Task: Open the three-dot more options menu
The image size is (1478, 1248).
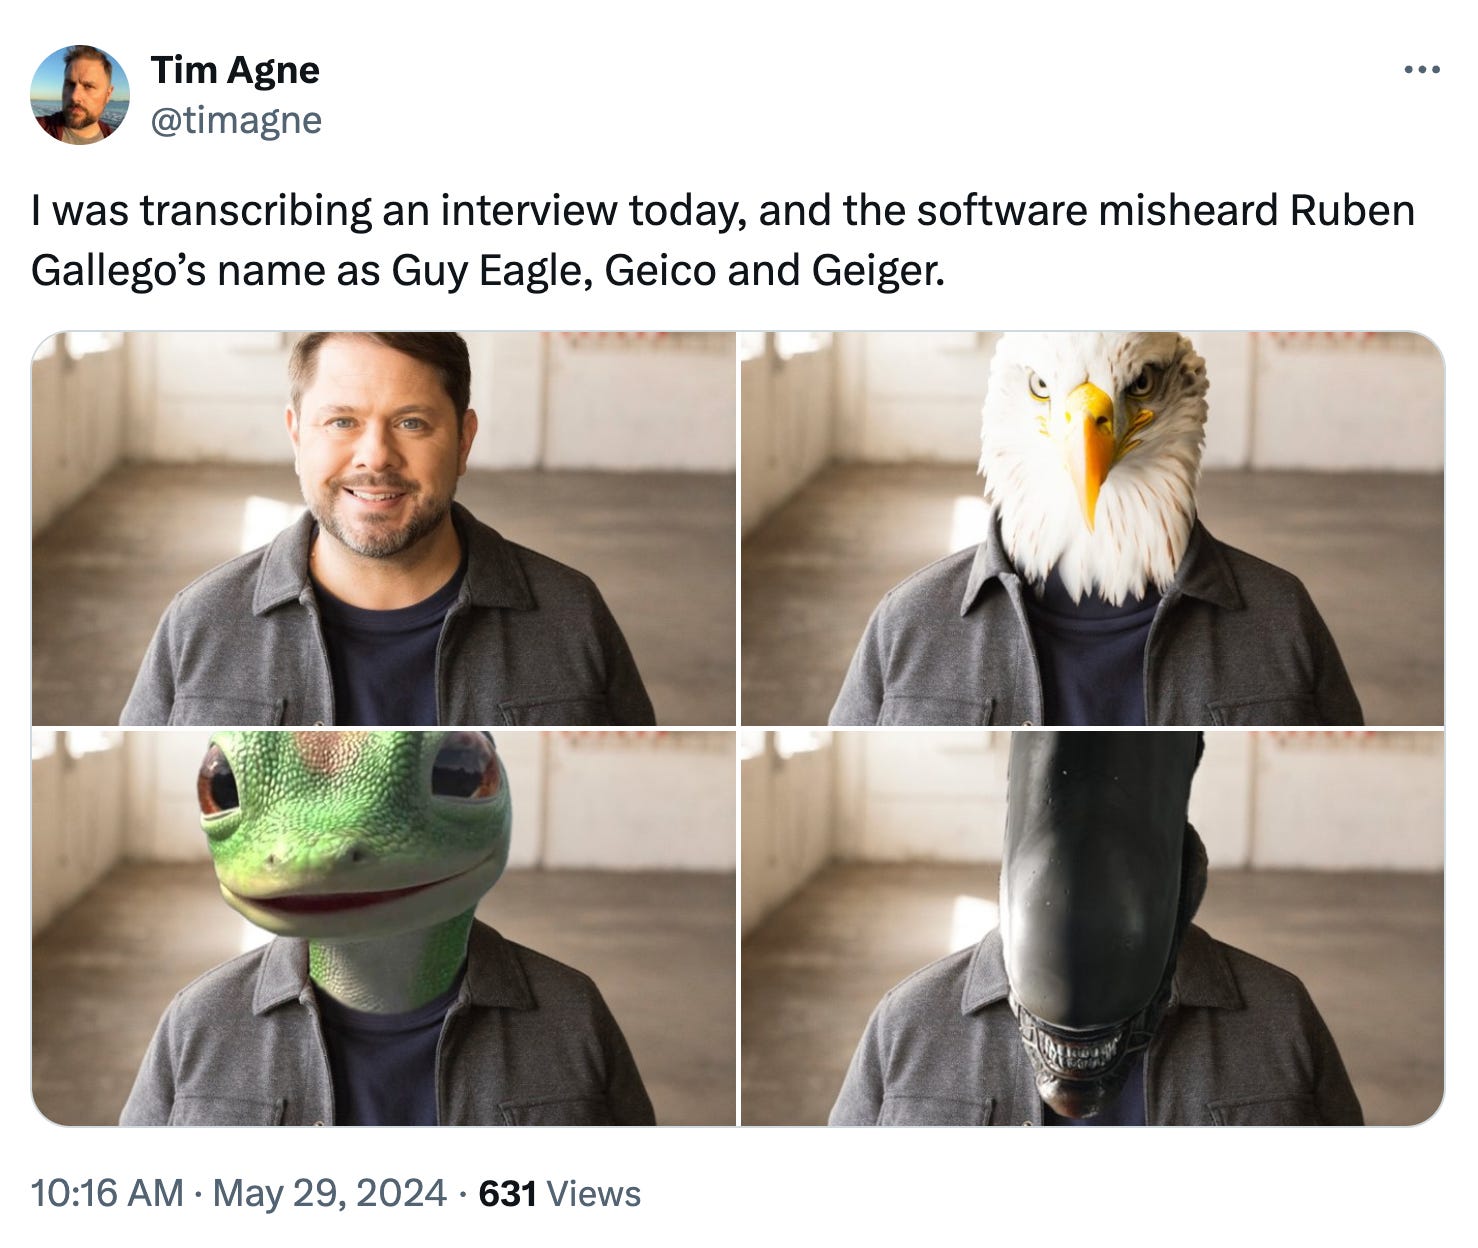Action: tap(1422, 70)
